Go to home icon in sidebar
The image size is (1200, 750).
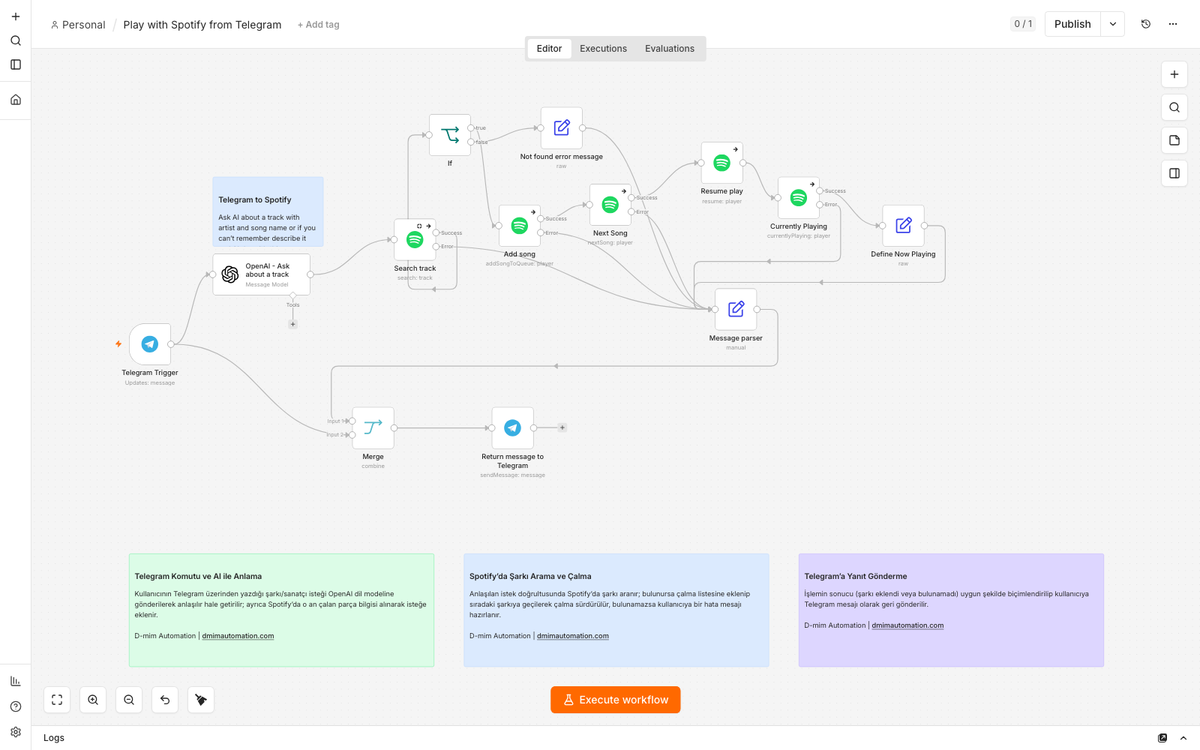tap(15, 100)
